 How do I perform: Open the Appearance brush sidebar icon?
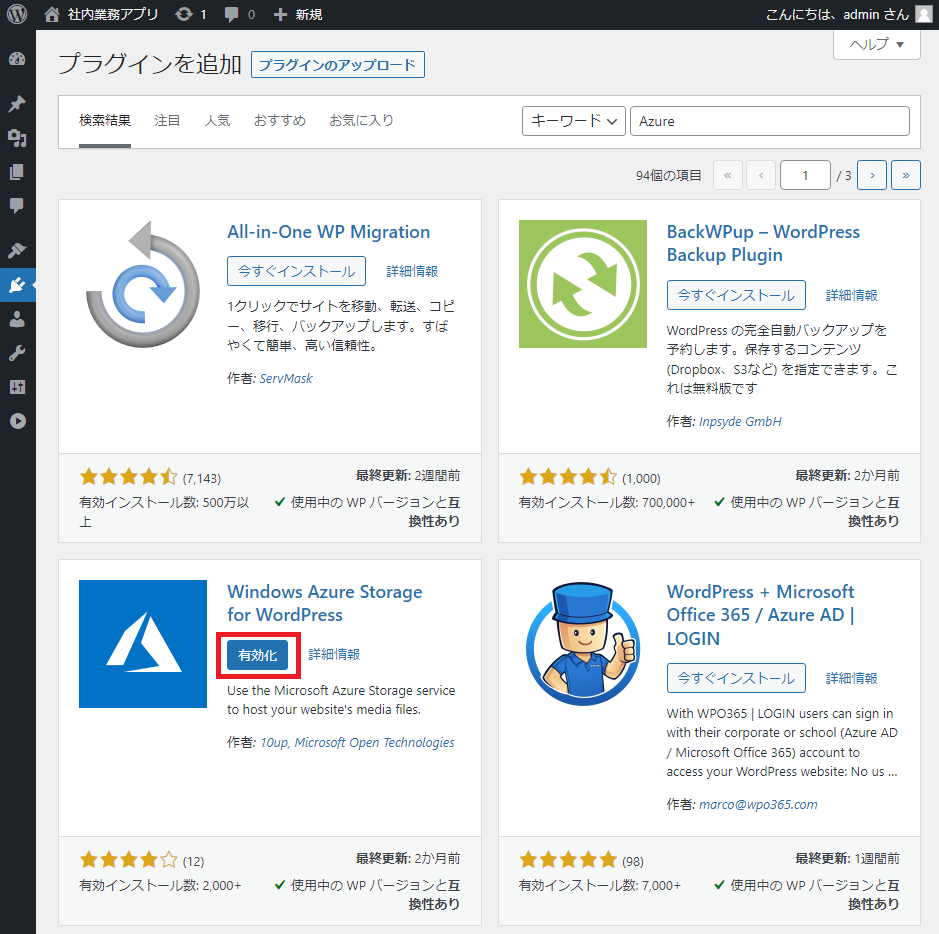point(17,250)
